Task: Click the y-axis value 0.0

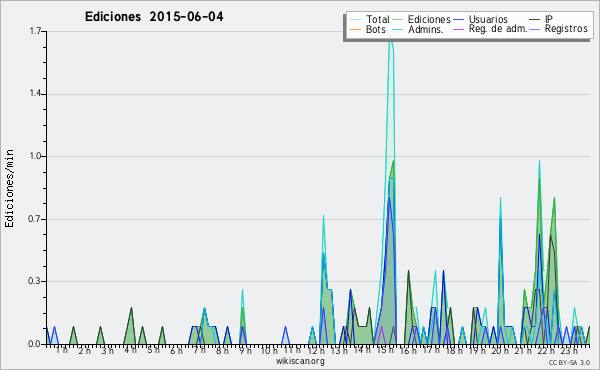Action: tap(34, 344)
